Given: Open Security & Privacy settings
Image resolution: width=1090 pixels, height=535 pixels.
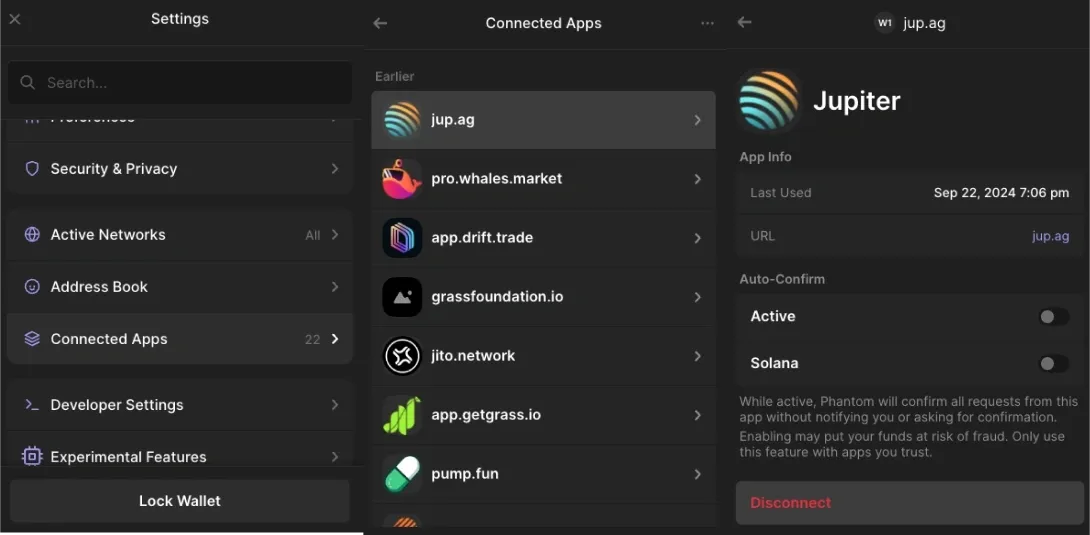Looking at the screenshot, I should tap(179, 169).
